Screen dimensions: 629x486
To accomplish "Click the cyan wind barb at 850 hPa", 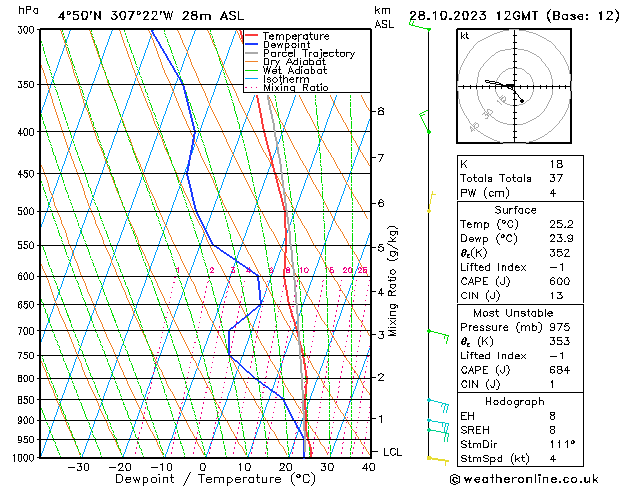I will (x=438, y=405).
